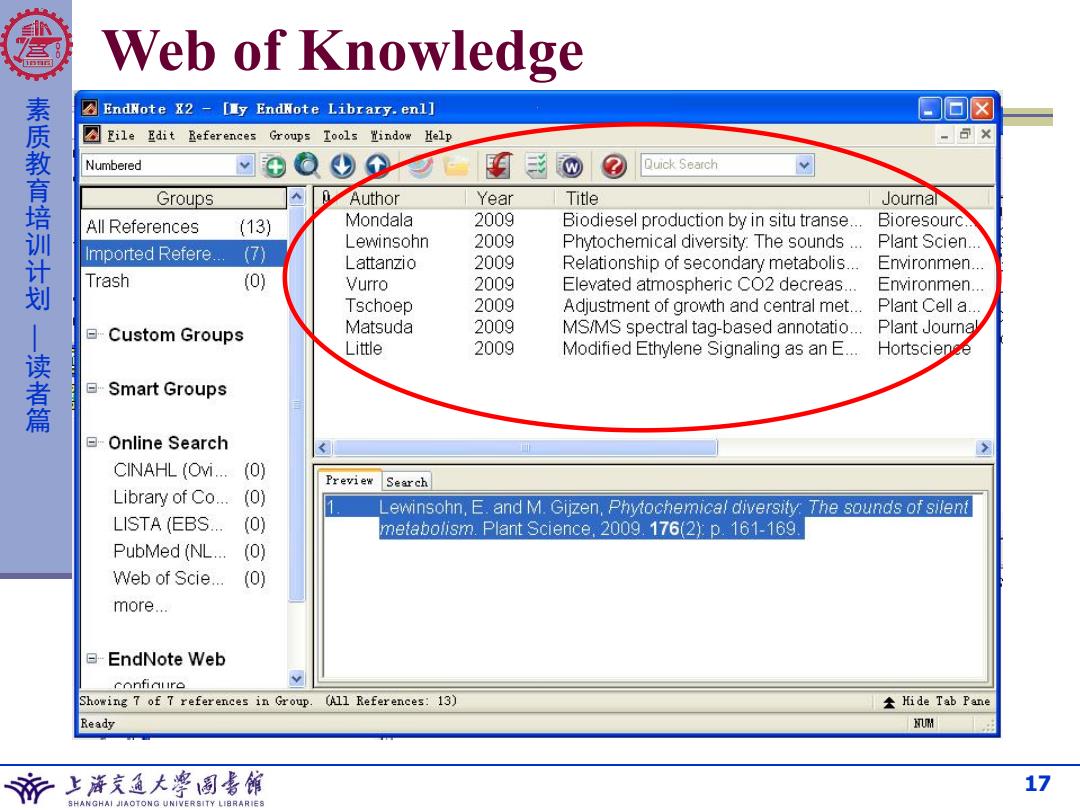The image size is (1080, 810).
Task: Click the Import down-arrow toolbar icon
Action: coord(342,165)
